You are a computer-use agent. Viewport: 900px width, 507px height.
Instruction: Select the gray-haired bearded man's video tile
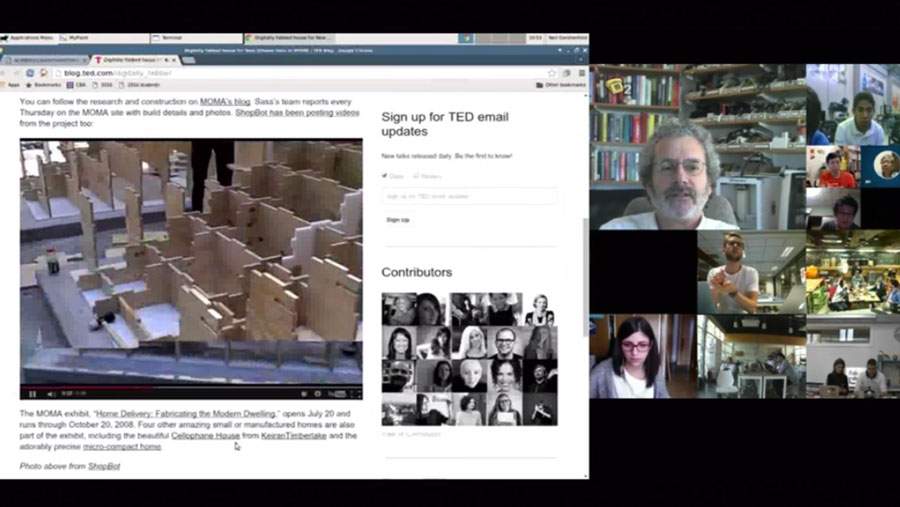698,147
